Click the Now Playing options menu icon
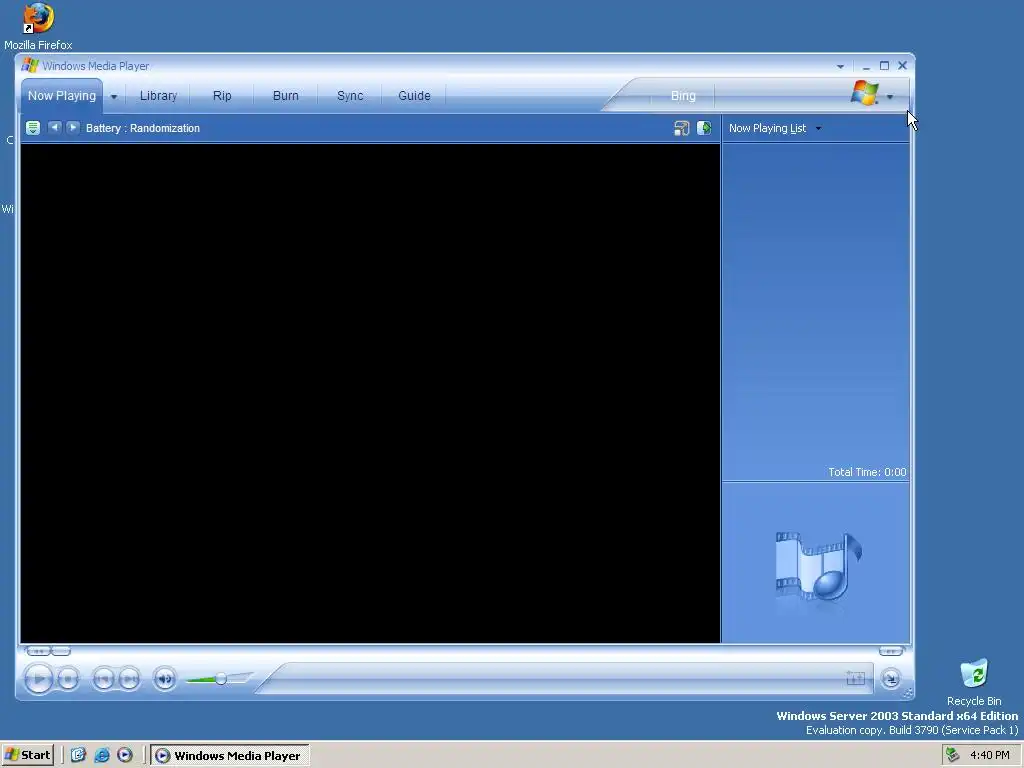The height and width of the screenshot is (768, 1024). coord(33,128)
